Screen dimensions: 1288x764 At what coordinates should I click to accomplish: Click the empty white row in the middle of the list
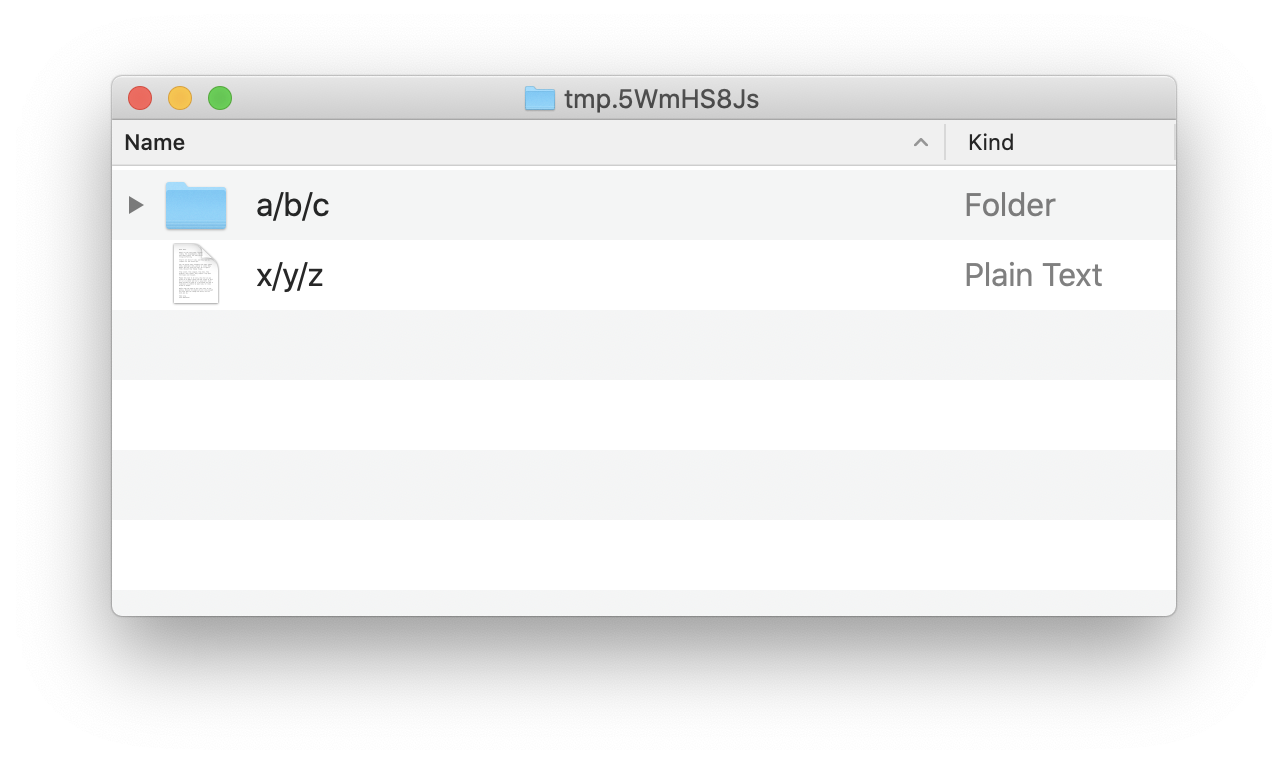click(x=644, y=415)
